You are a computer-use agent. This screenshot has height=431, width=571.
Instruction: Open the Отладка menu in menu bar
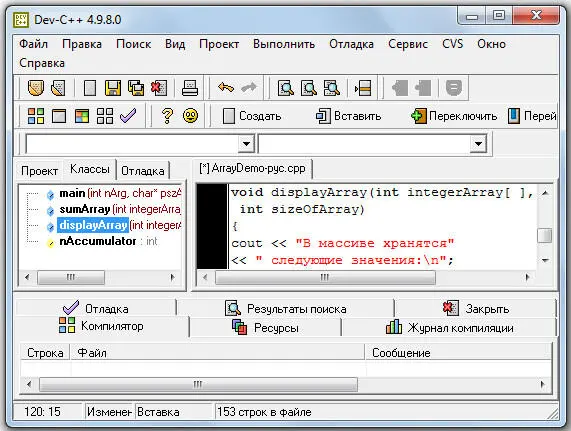351,44
